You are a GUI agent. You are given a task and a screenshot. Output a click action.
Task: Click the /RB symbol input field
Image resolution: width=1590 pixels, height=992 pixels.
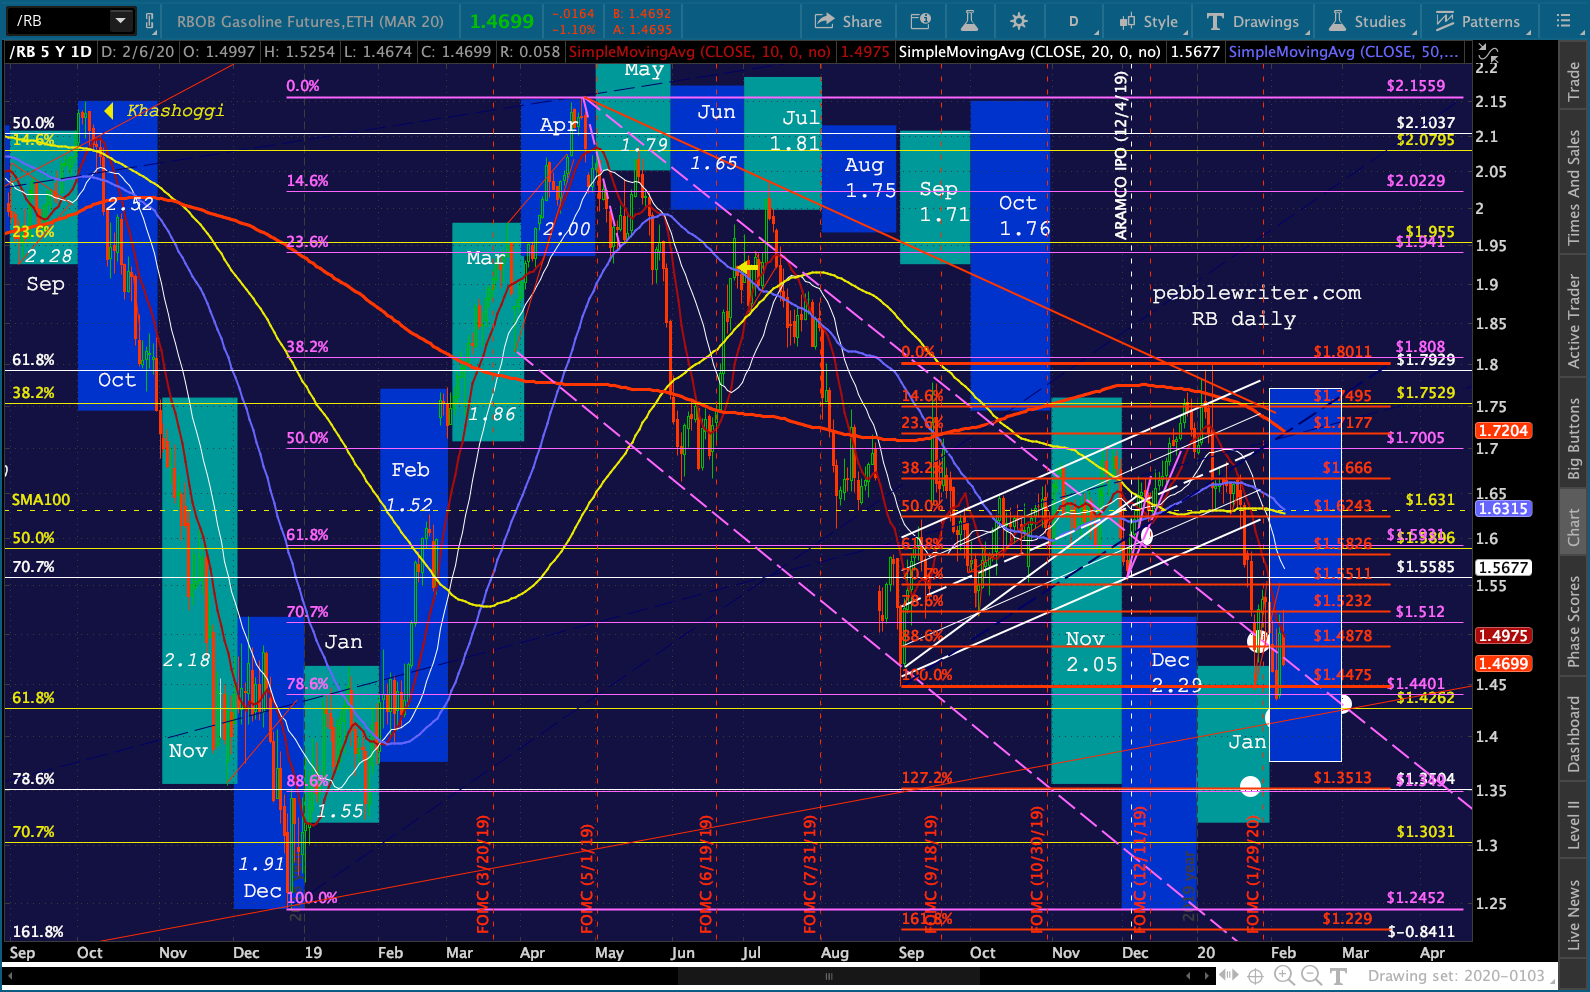60,20
